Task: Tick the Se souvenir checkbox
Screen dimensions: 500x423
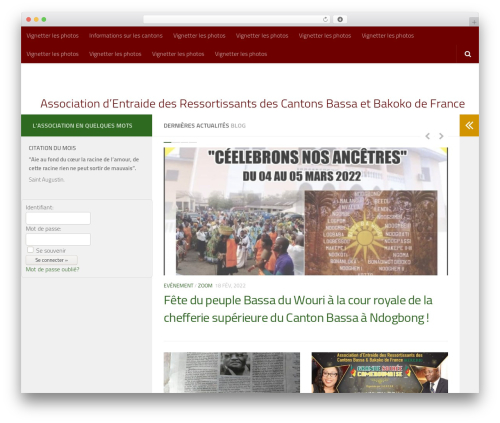Action: [x=30, y=250]
